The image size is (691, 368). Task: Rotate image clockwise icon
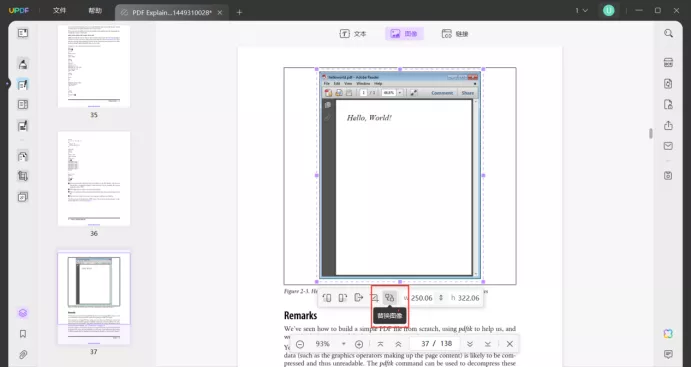342,298
